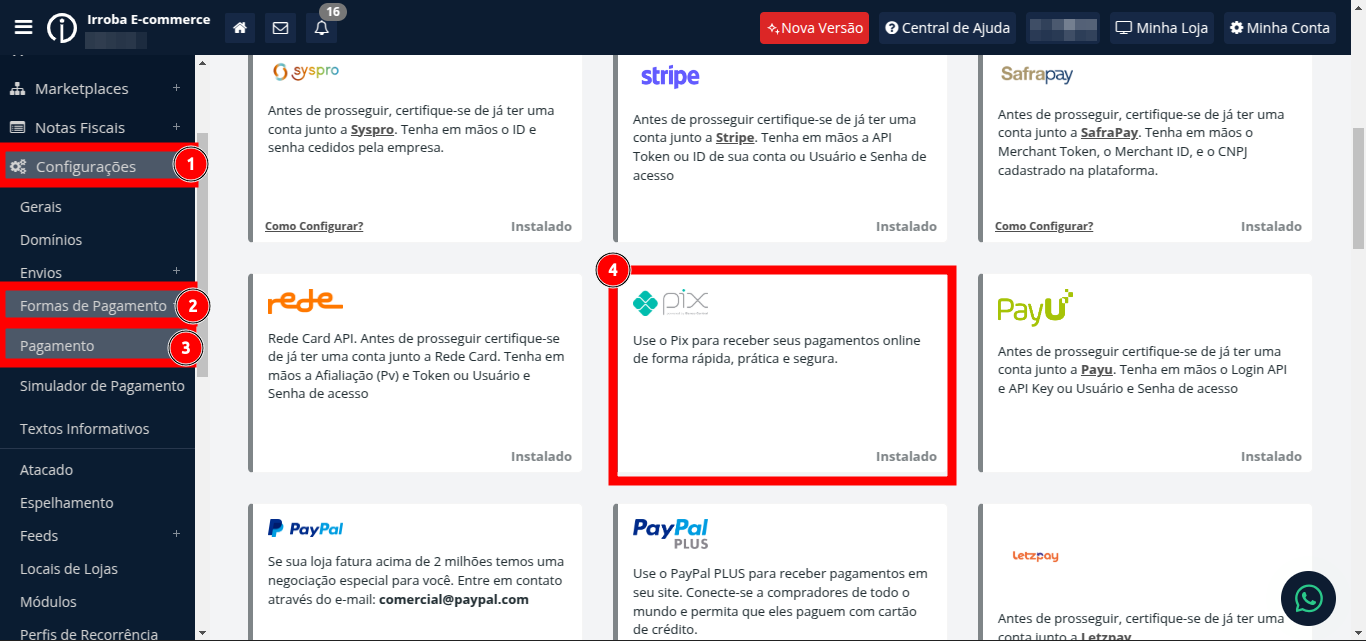The height and width of the screenshot is (641, 1366).
Task: Expand Notas Fiscais submenu
Action: [176, 127]
